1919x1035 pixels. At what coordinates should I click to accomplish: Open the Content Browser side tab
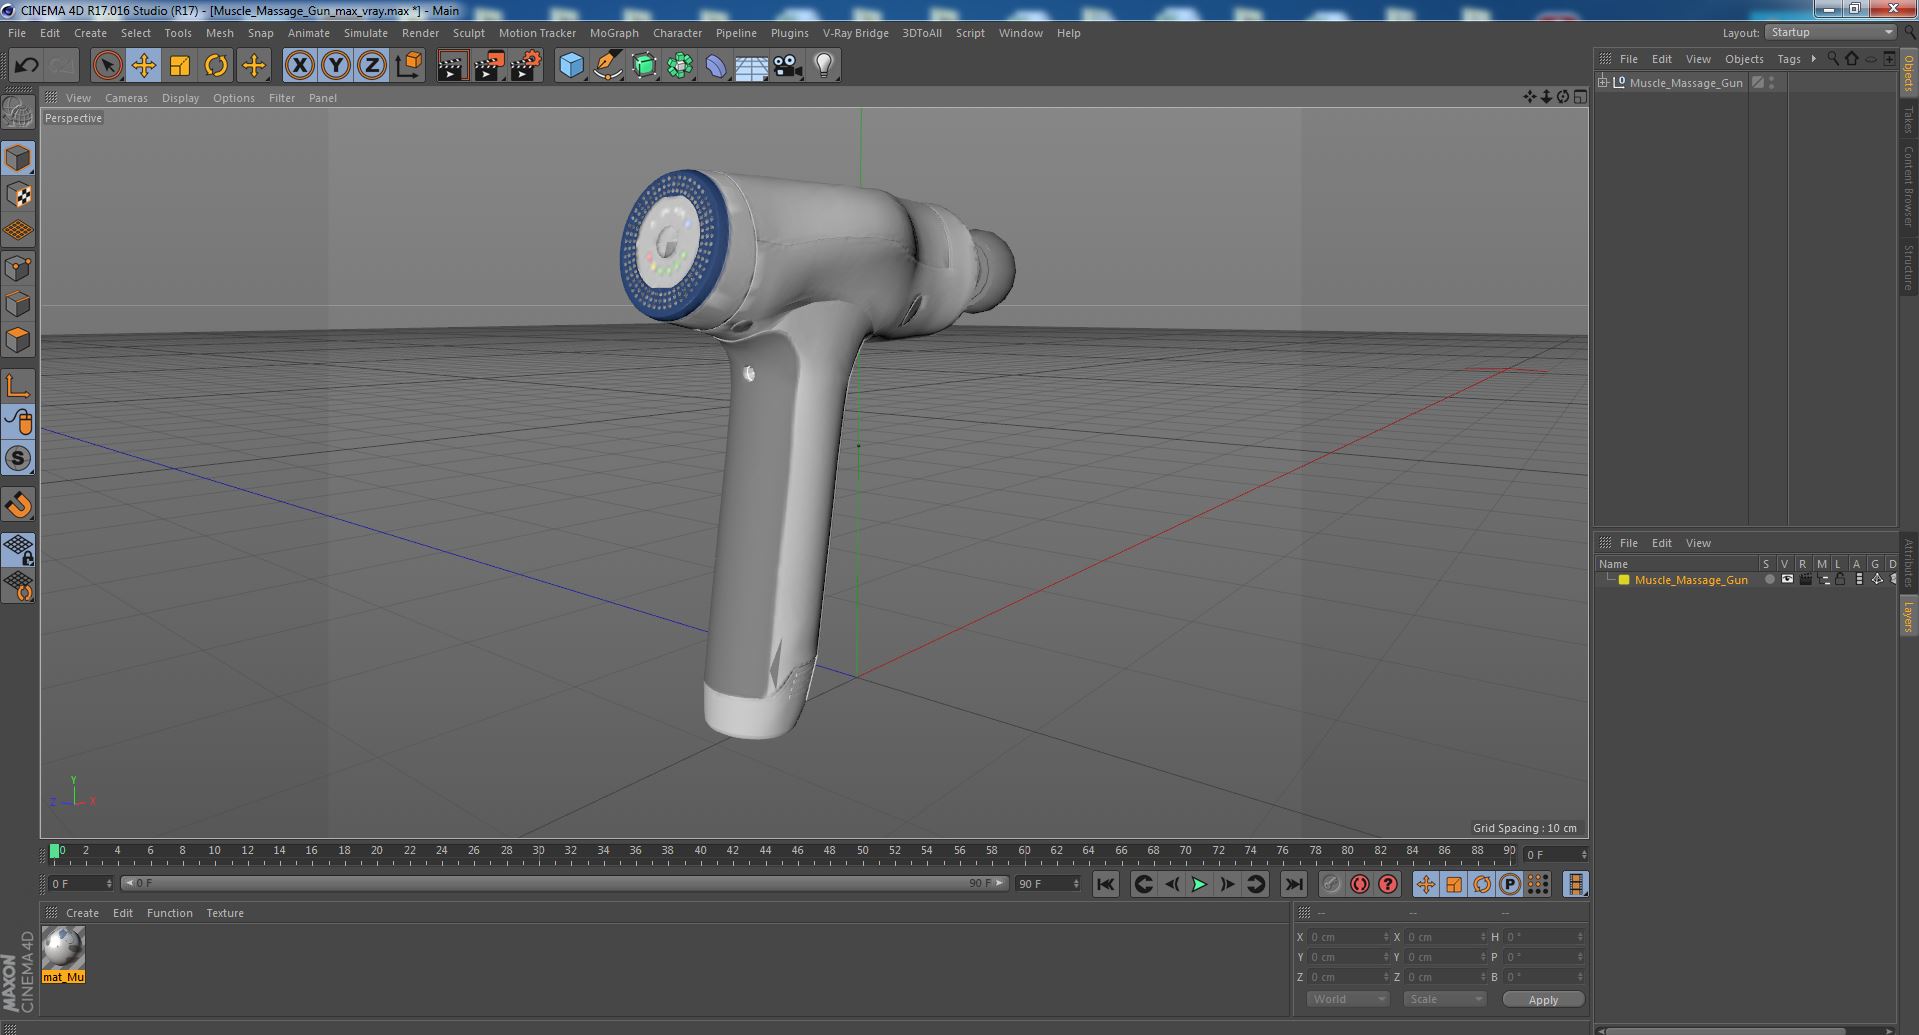[x=1908, y=186]
